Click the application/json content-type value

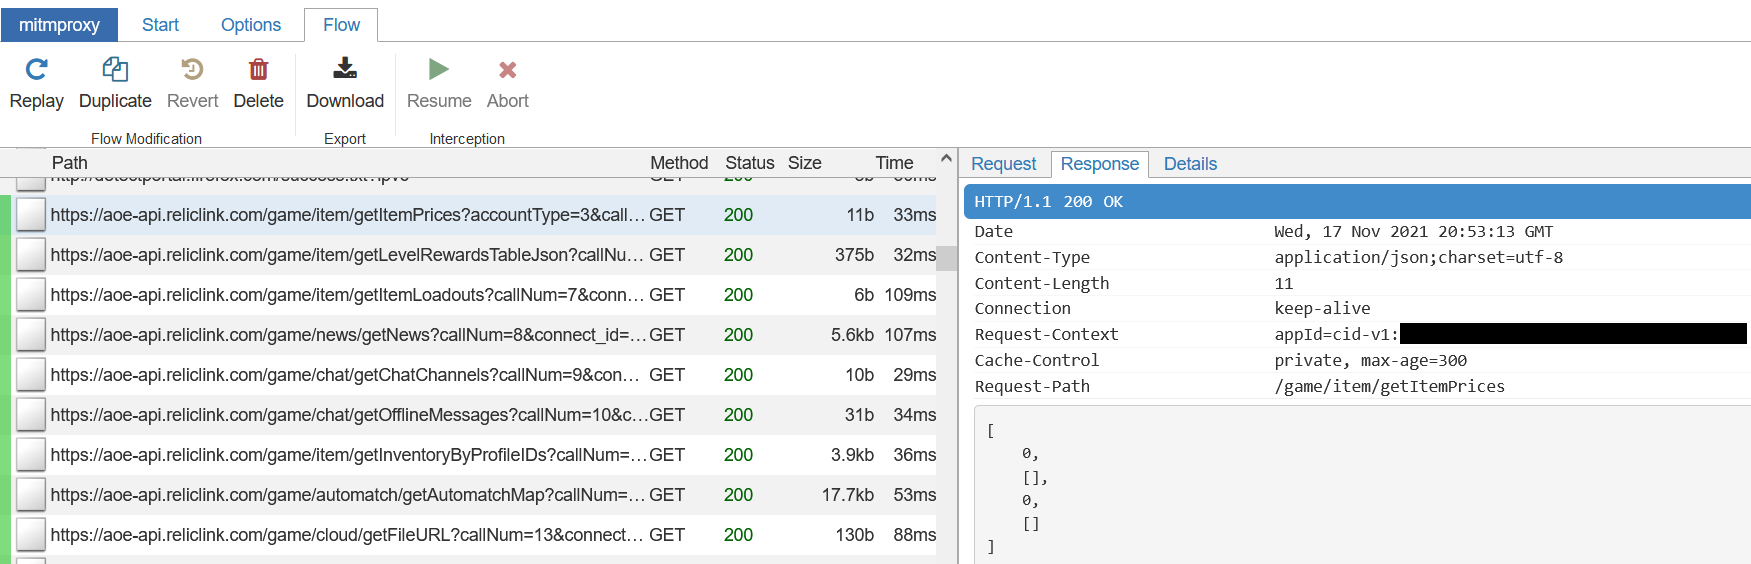click(x=1418, y=258)
